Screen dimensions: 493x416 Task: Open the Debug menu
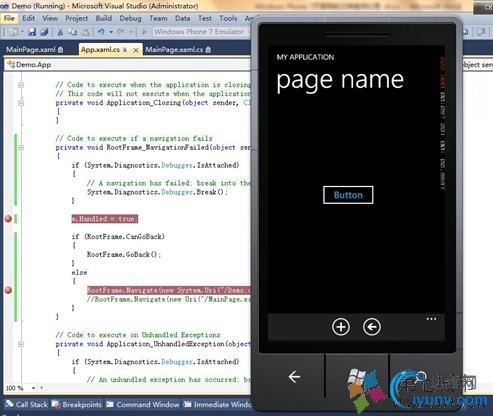tap(130, 18)
